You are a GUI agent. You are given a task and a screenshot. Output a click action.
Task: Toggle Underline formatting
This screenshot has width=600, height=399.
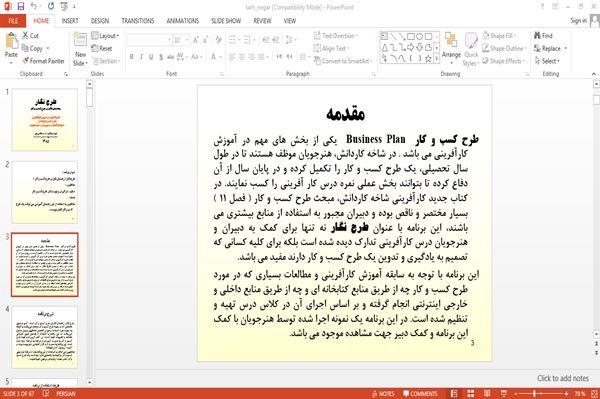151,57
